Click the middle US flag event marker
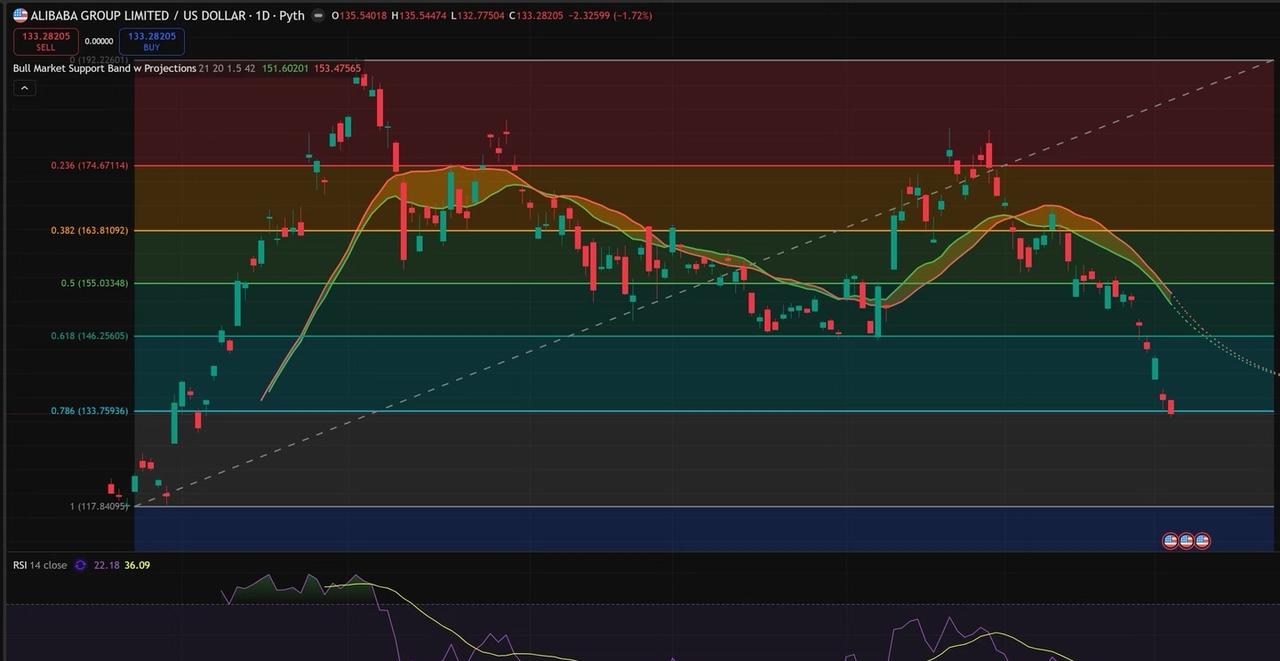The width and height of the screenshot is (1280, 661). pyautogui.click(x=1186, y=541)
